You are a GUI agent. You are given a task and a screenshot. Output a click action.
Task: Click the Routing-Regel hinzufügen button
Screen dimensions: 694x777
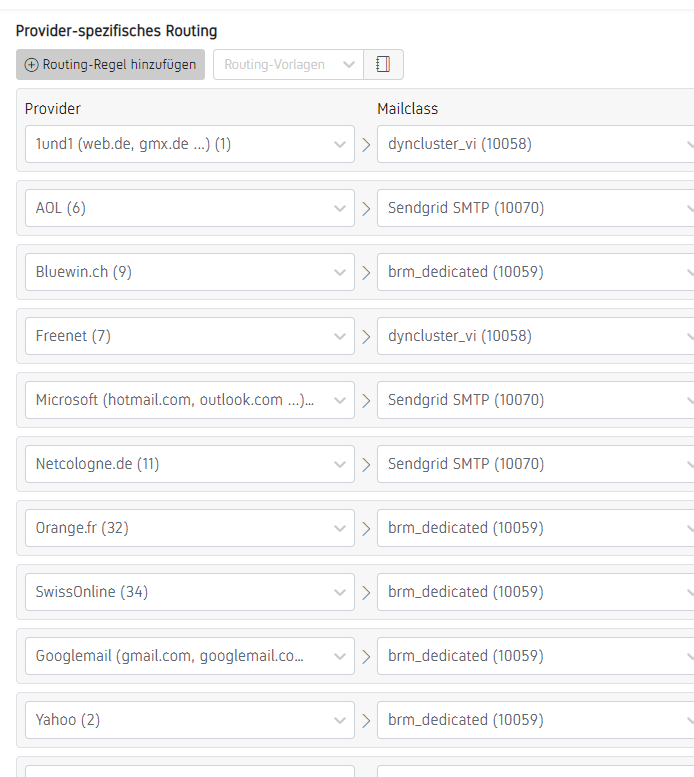click(110, 65)
